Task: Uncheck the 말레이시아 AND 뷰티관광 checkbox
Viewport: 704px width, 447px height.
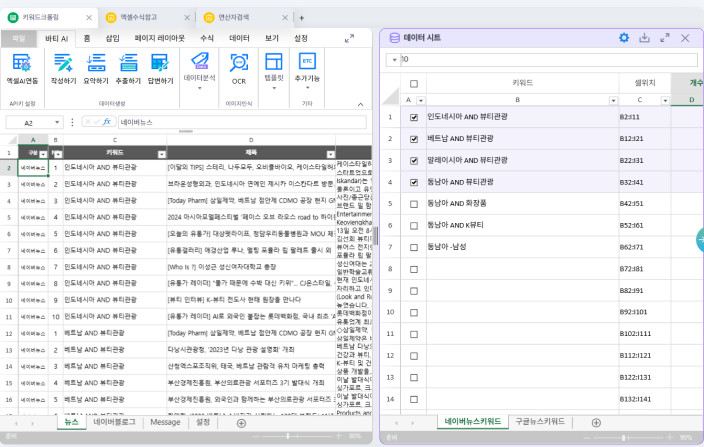Action: point(414,161)
